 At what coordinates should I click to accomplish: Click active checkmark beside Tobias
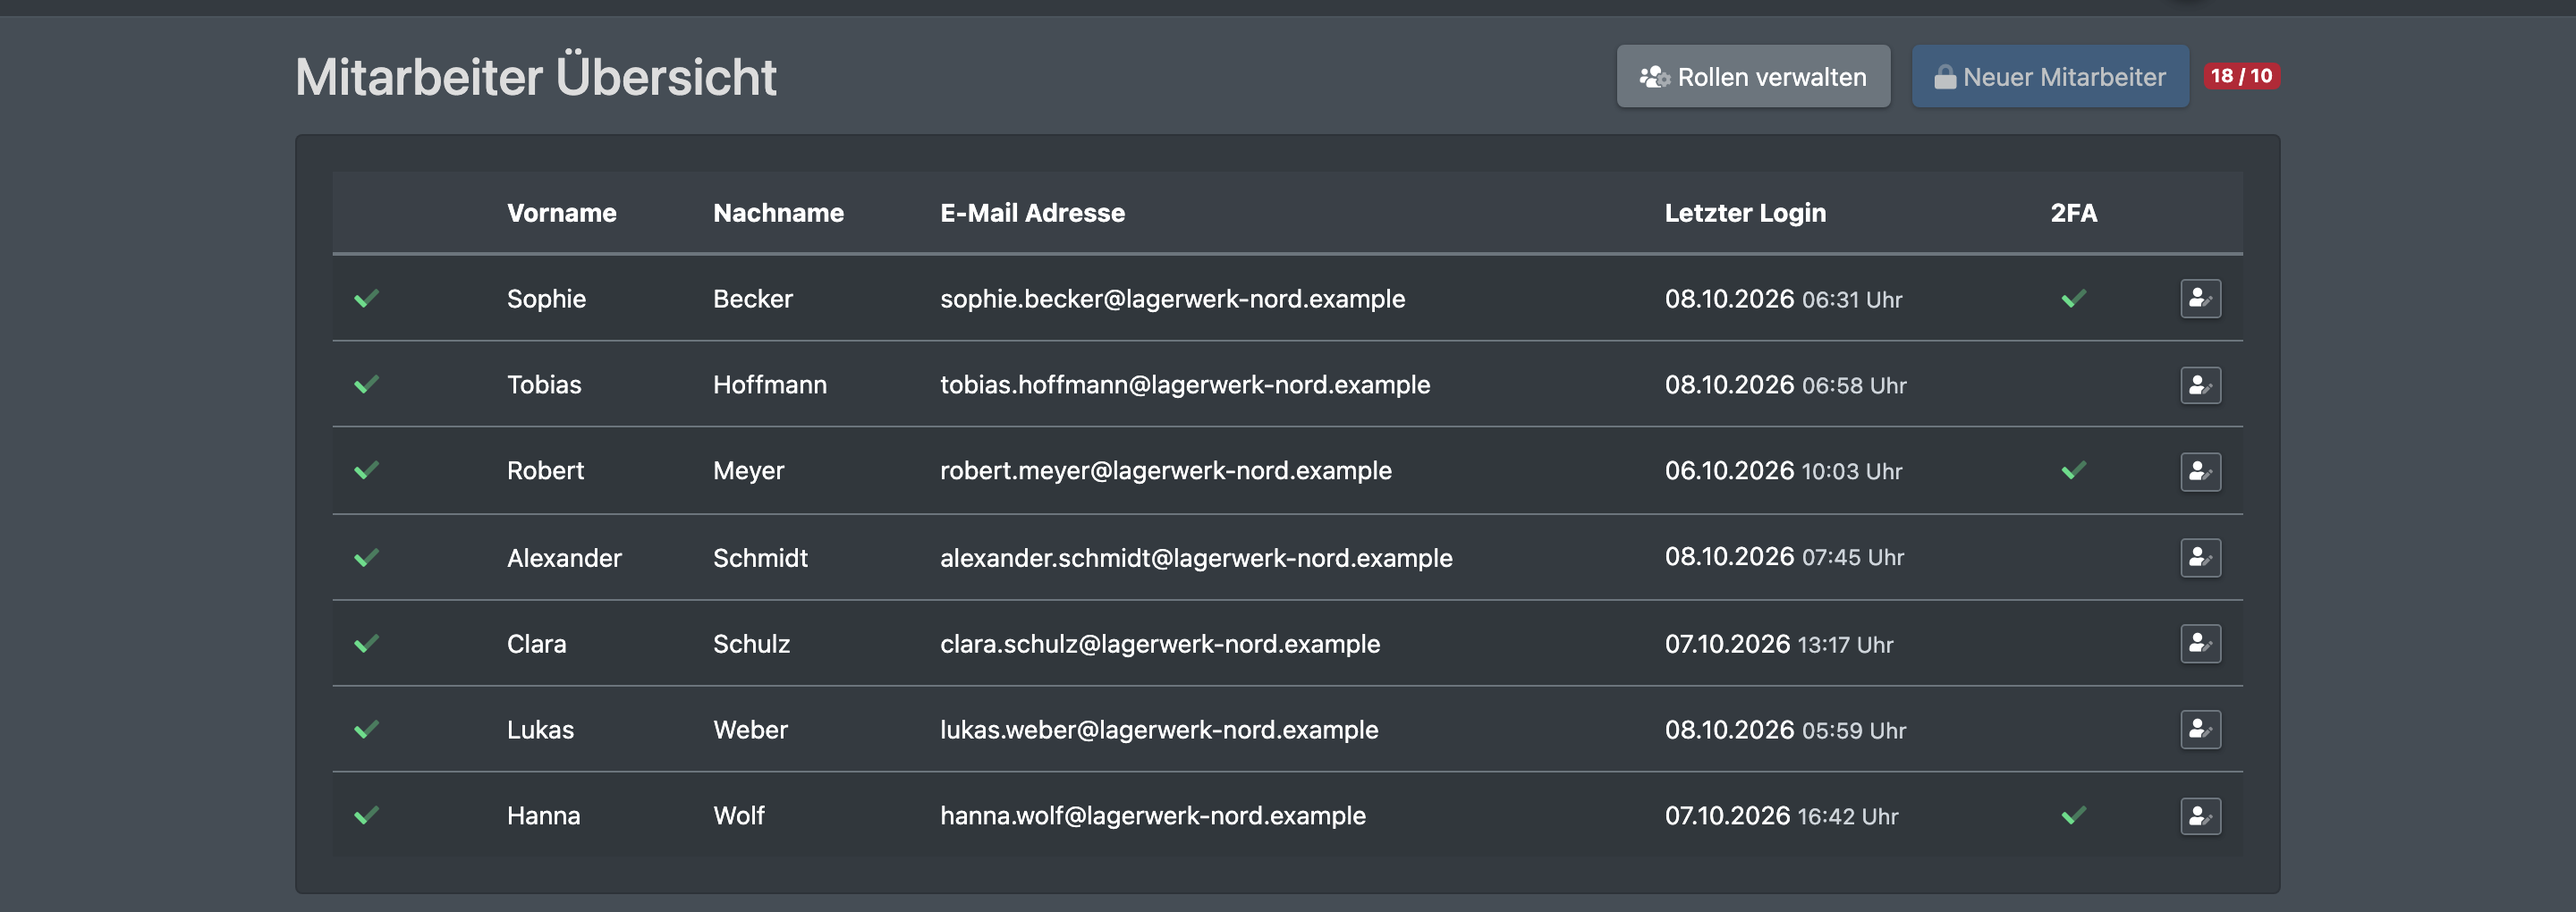366,384
